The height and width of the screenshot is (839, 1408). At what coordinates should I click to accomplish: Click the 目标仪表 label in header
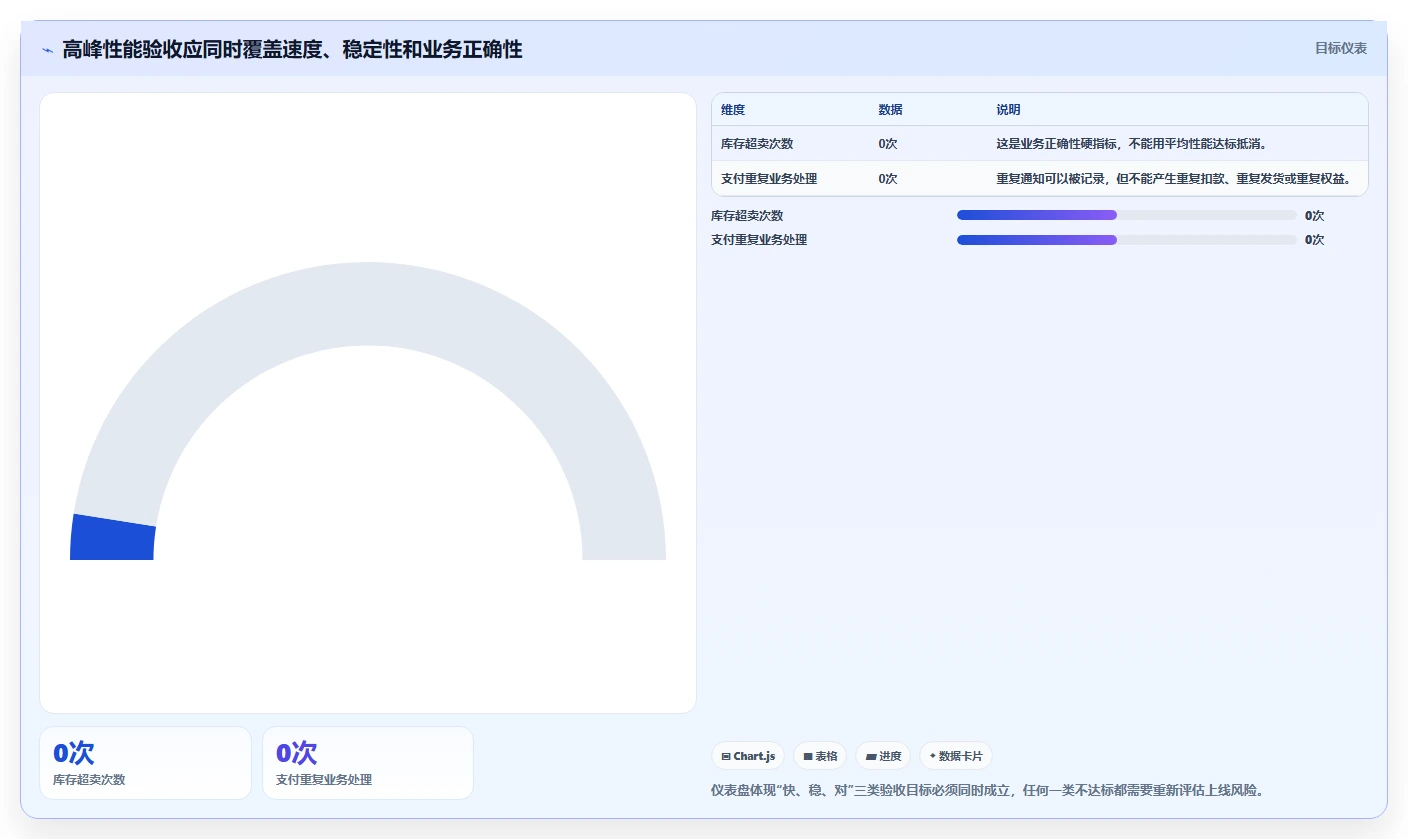tap(1340, 48)
